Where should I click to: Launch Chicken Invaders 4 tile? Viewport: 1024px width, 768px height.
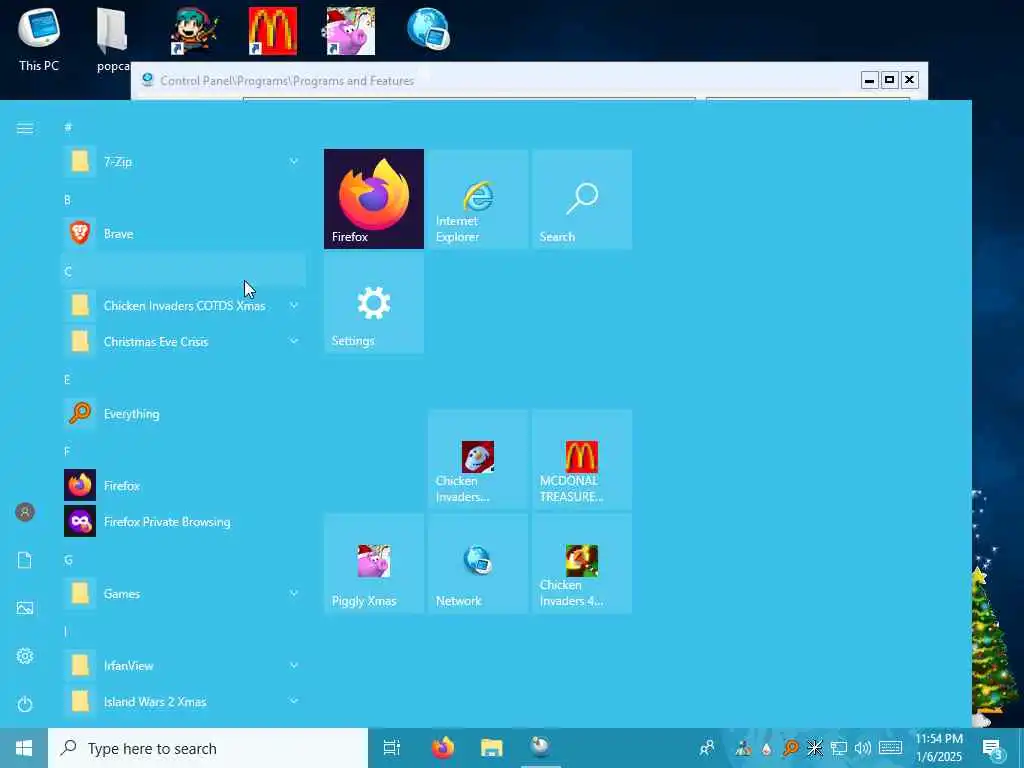(x=582, y=564)
